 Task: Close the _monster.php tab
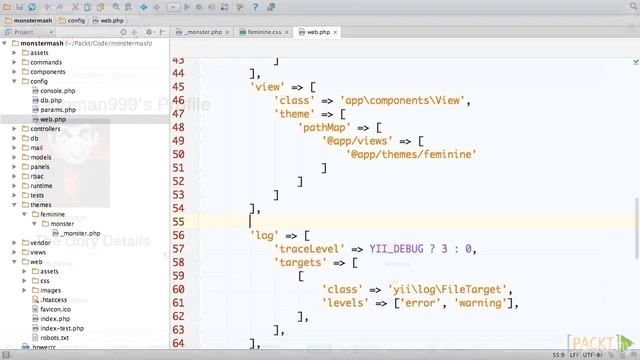pyautogui.click(x=227, y=32)
